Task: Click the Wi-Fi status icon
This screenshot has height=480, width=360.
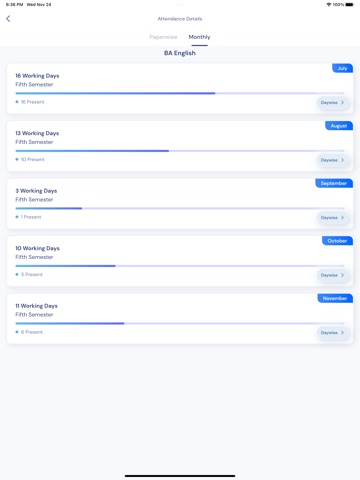Action: coord(329,5)
